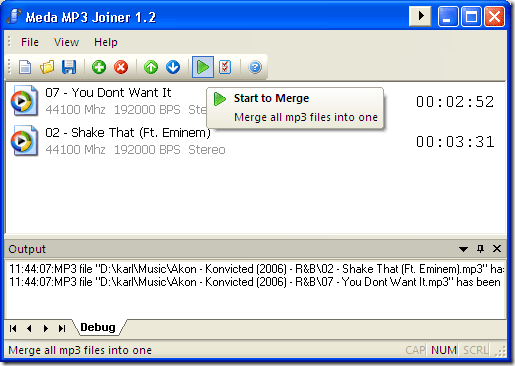Click the title bar arrow button beside minimize
515x366 pixels.
coord(420,16)
